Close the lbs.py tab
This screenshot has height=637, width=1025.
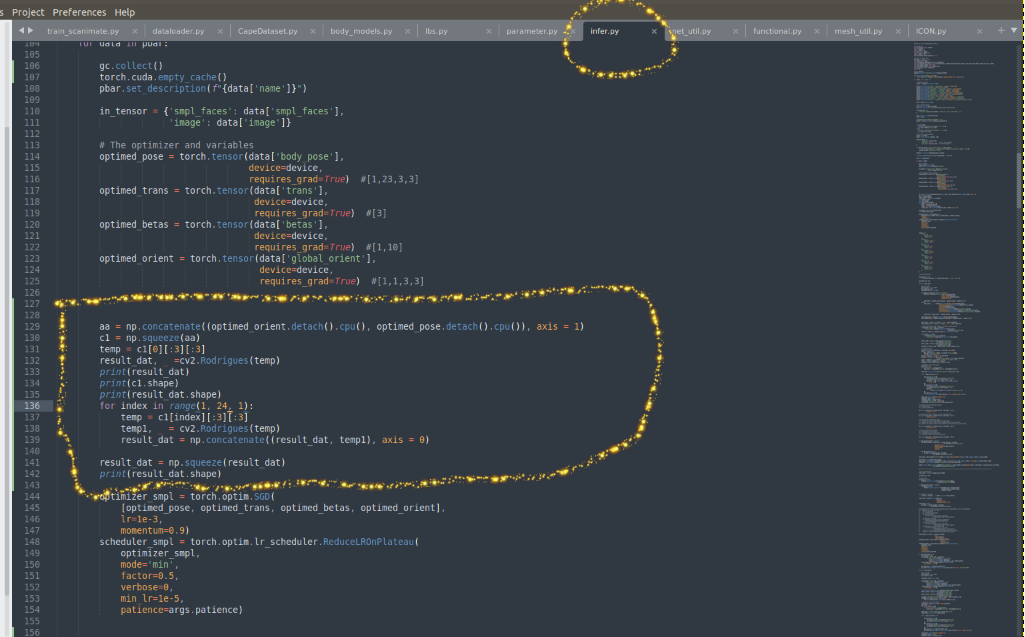coord(488,31)
